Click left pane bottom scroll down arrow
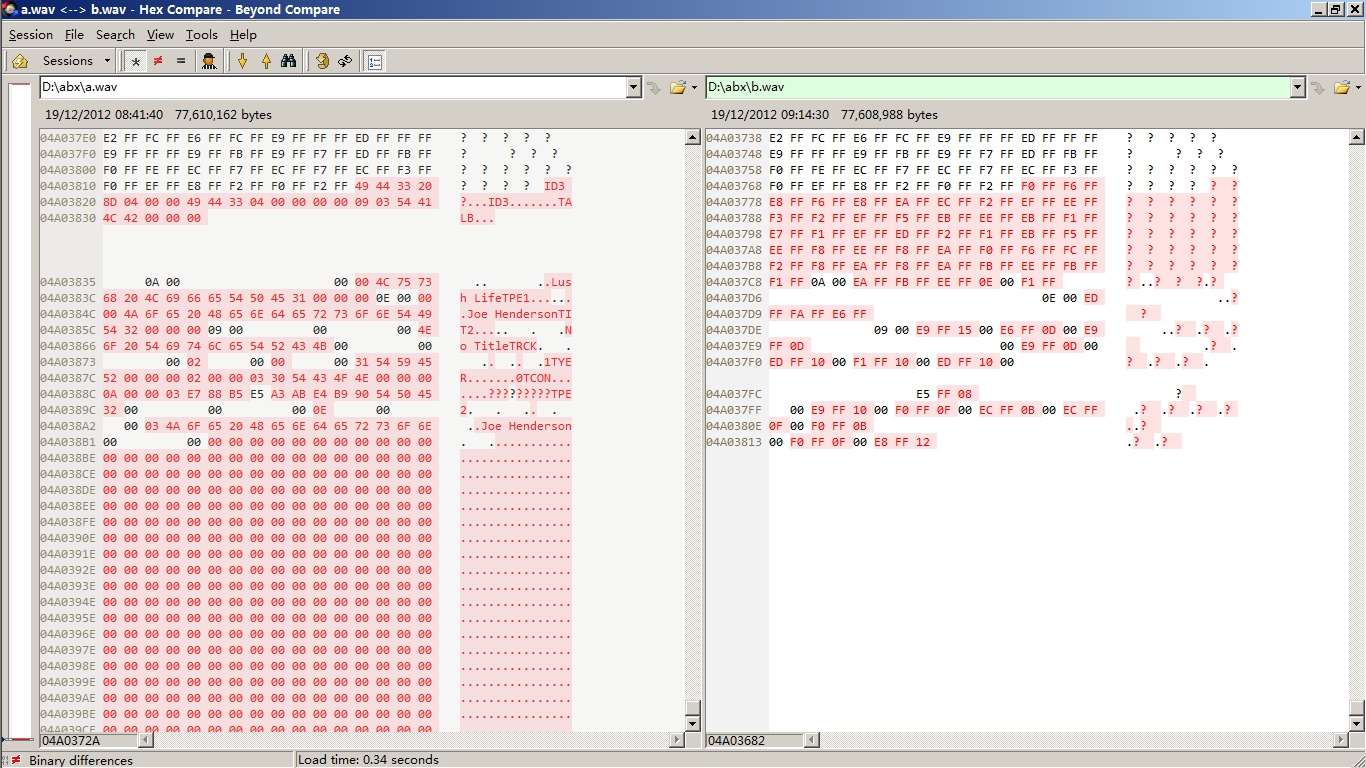This screenshot has height=768, width=1366. 693,723
